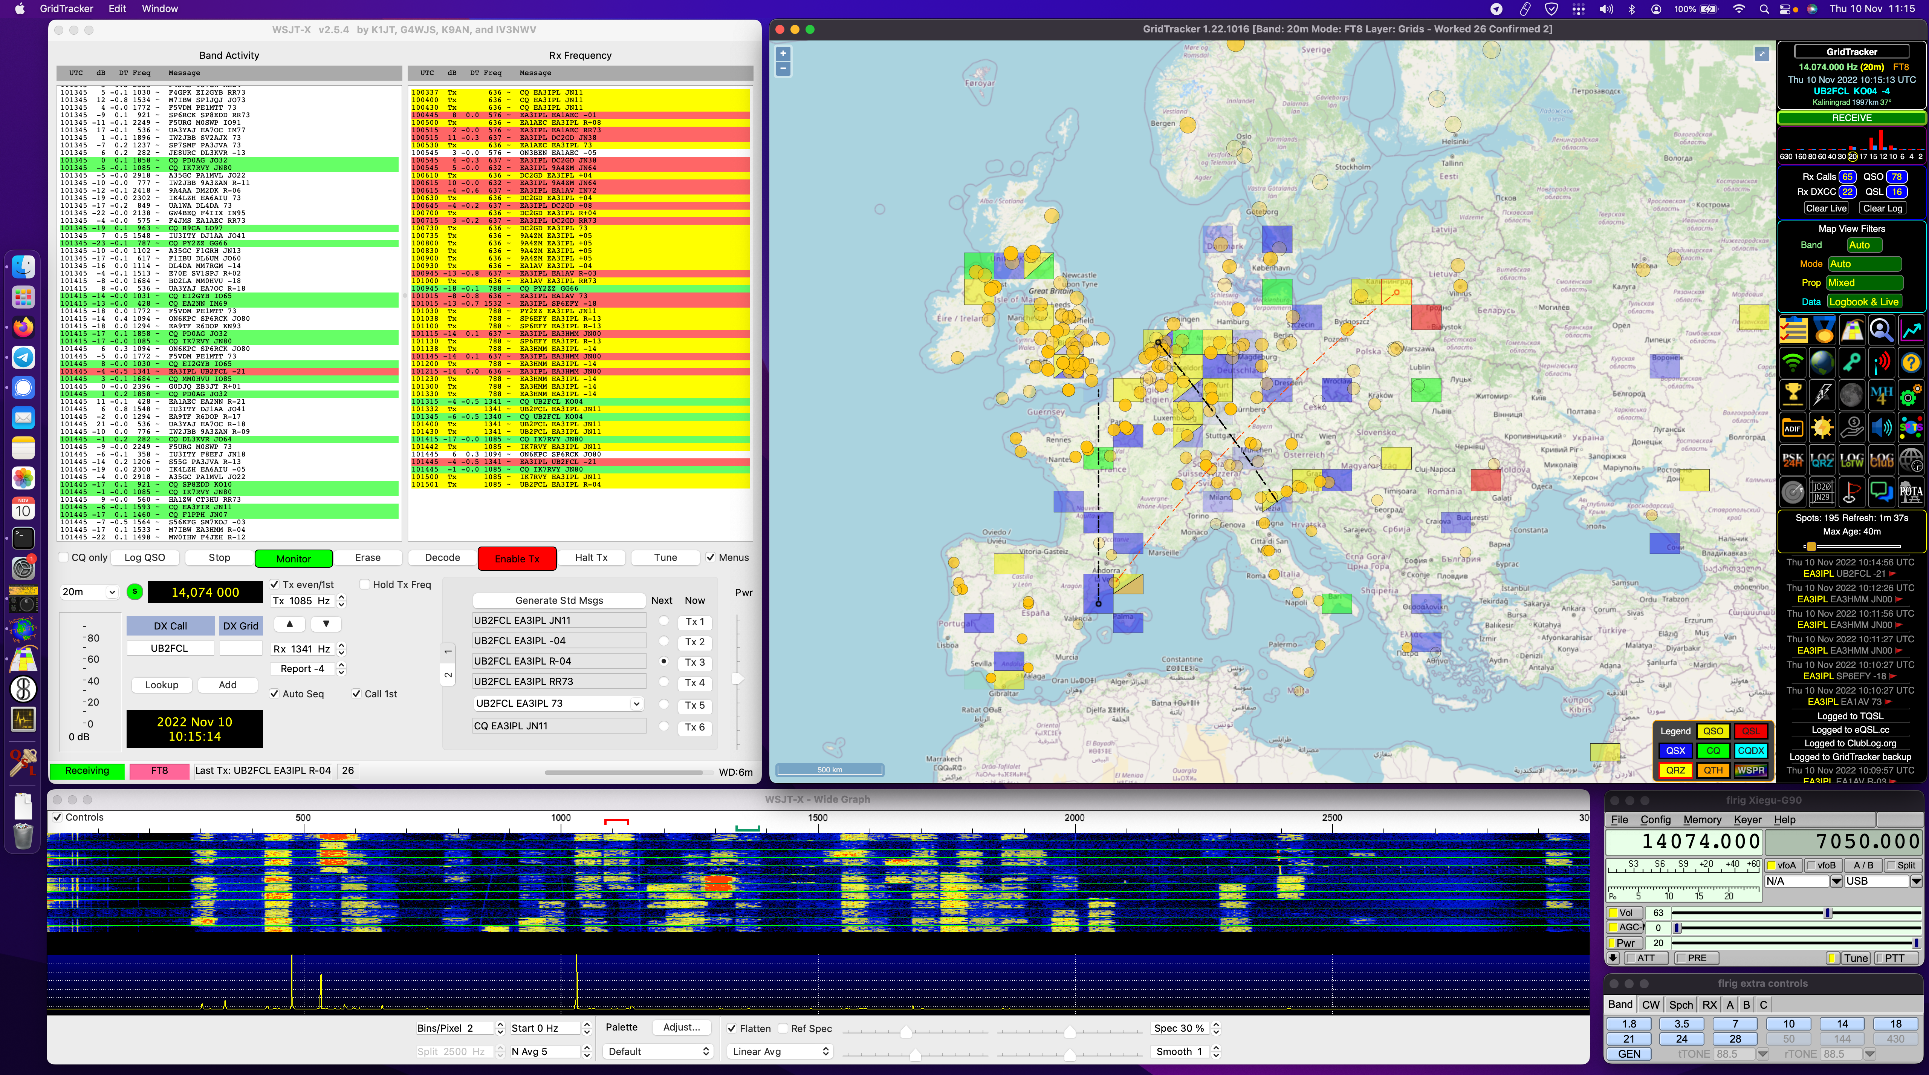Toggle the Flatten checkbox
The width and height of the screenshot is (1929, 1075).
coord(732,1029)
